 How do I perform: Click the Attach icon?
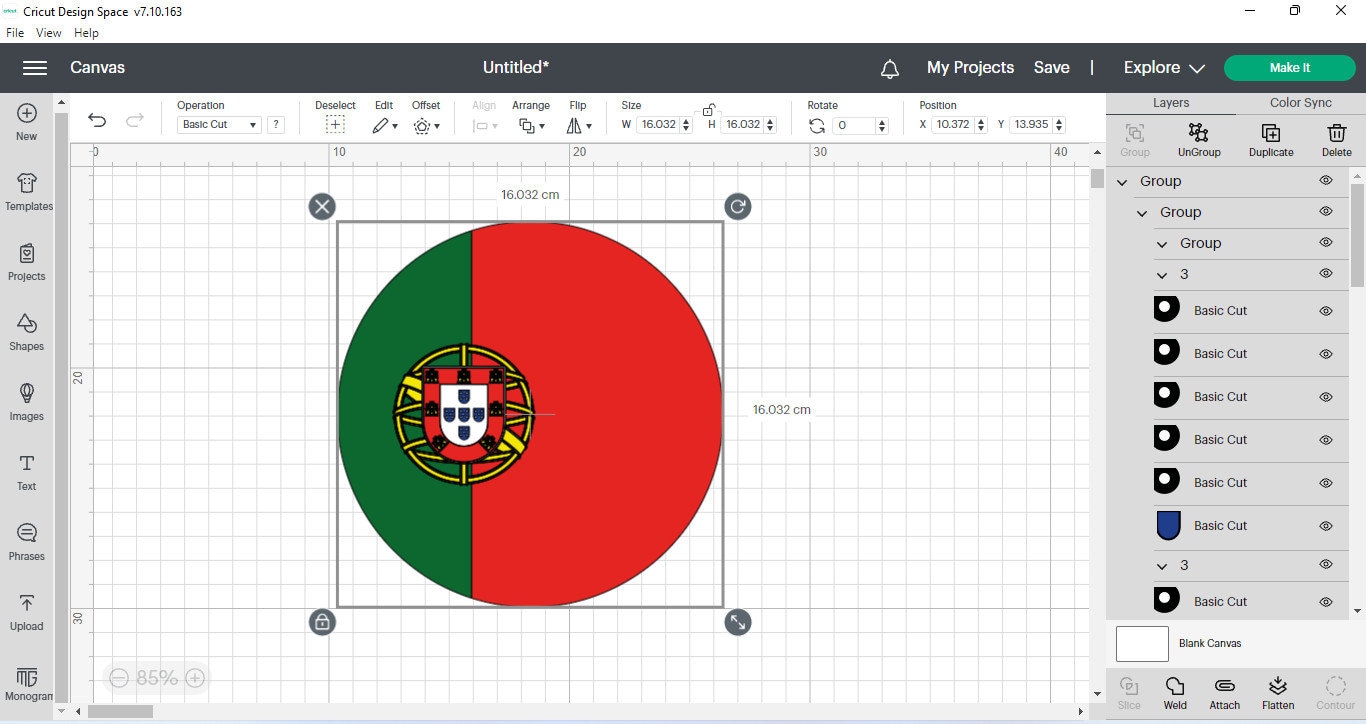1224,692
